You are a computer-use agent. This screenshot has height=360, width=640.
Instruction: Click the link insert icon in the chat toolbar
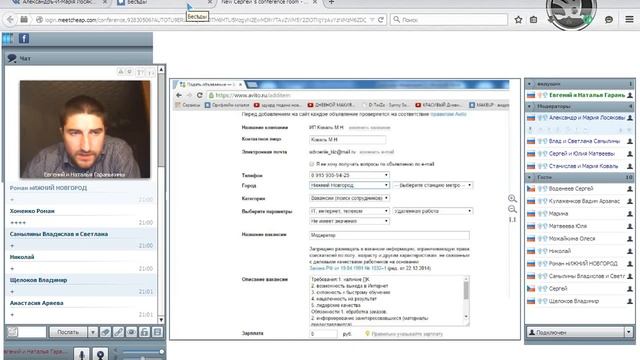tap(118, 332)
